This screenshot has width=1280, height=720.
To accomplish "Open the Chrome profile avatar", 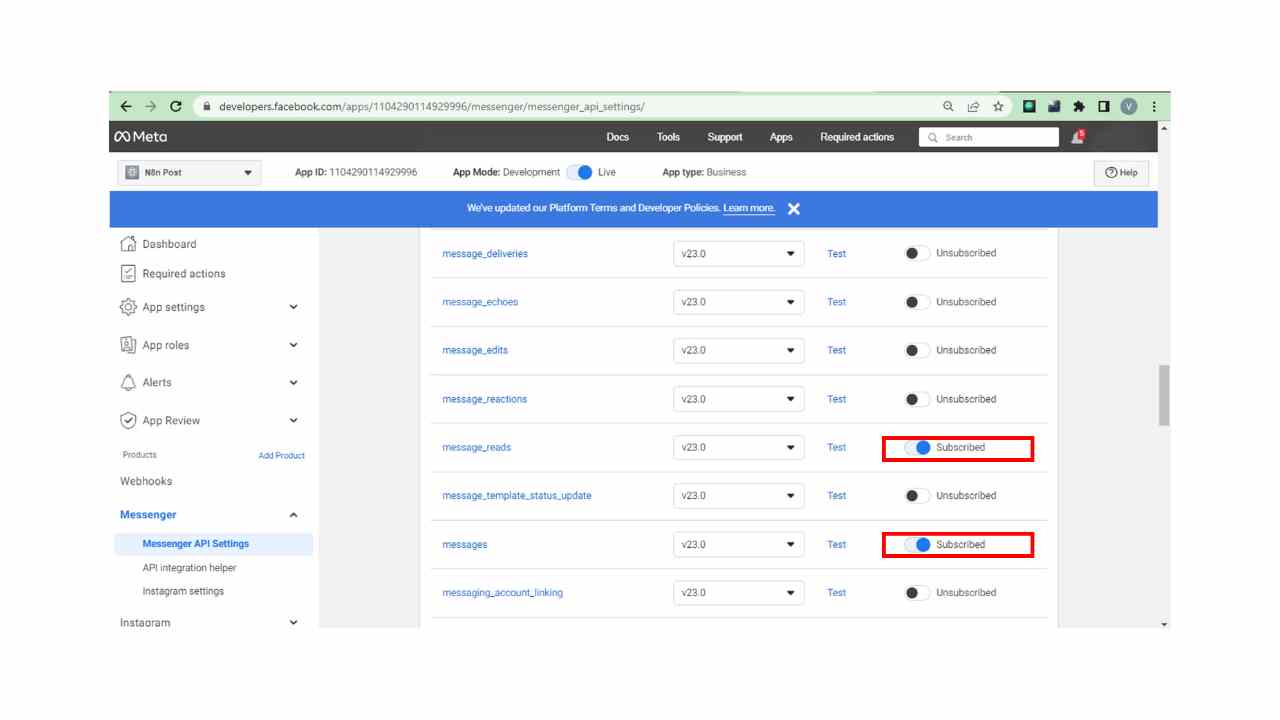I will pyautogui.click(x=1129, y=106).
